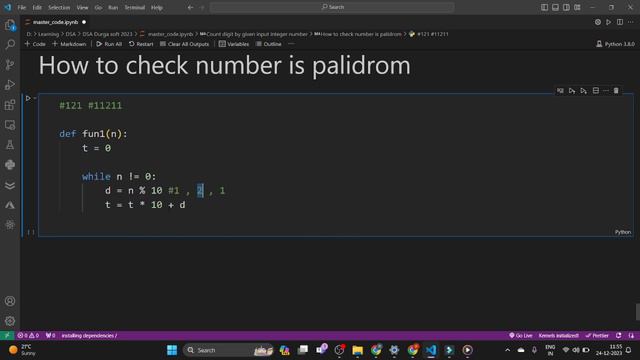Image resolution: width=640 pixels, height=360 pixels.
Task: Execute cell and below from cell toolbar
Action: pyautogui.click(x=584, y=91)
